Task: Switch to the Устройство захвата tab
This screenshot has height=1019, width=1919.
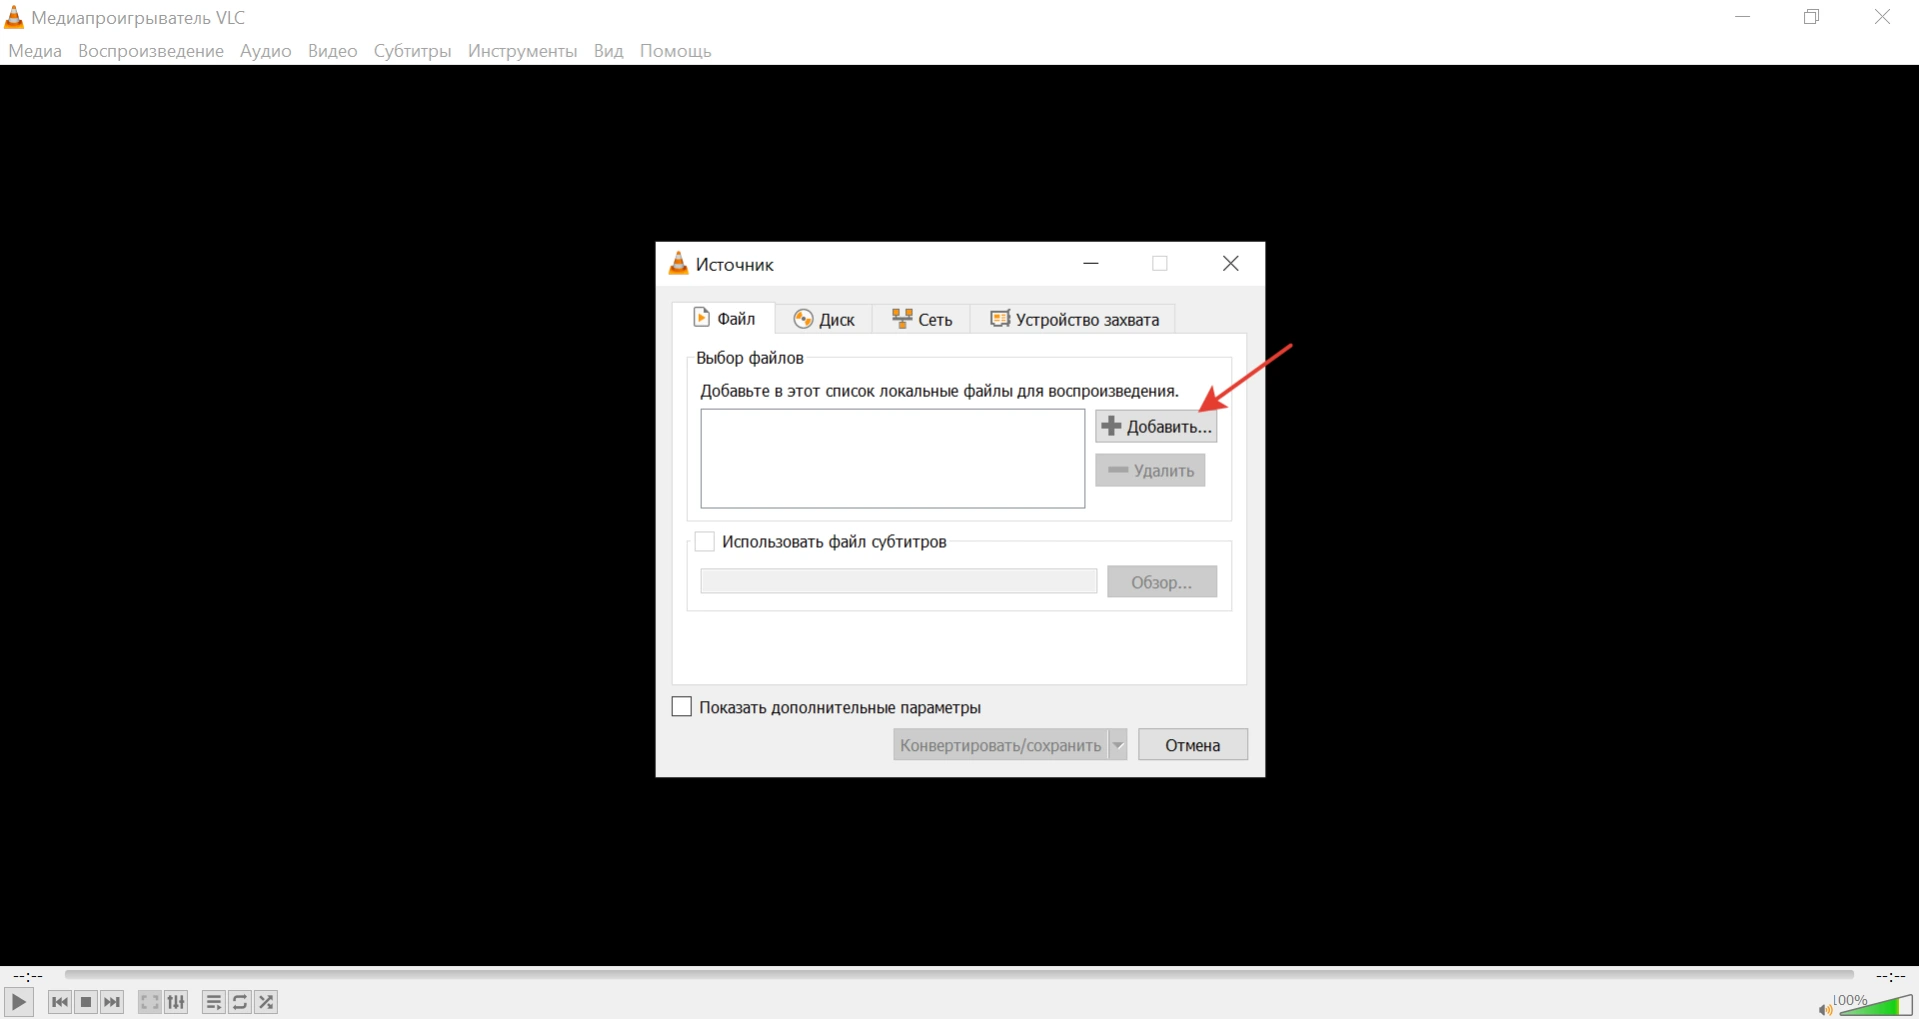Action: tap(1074, 319)
